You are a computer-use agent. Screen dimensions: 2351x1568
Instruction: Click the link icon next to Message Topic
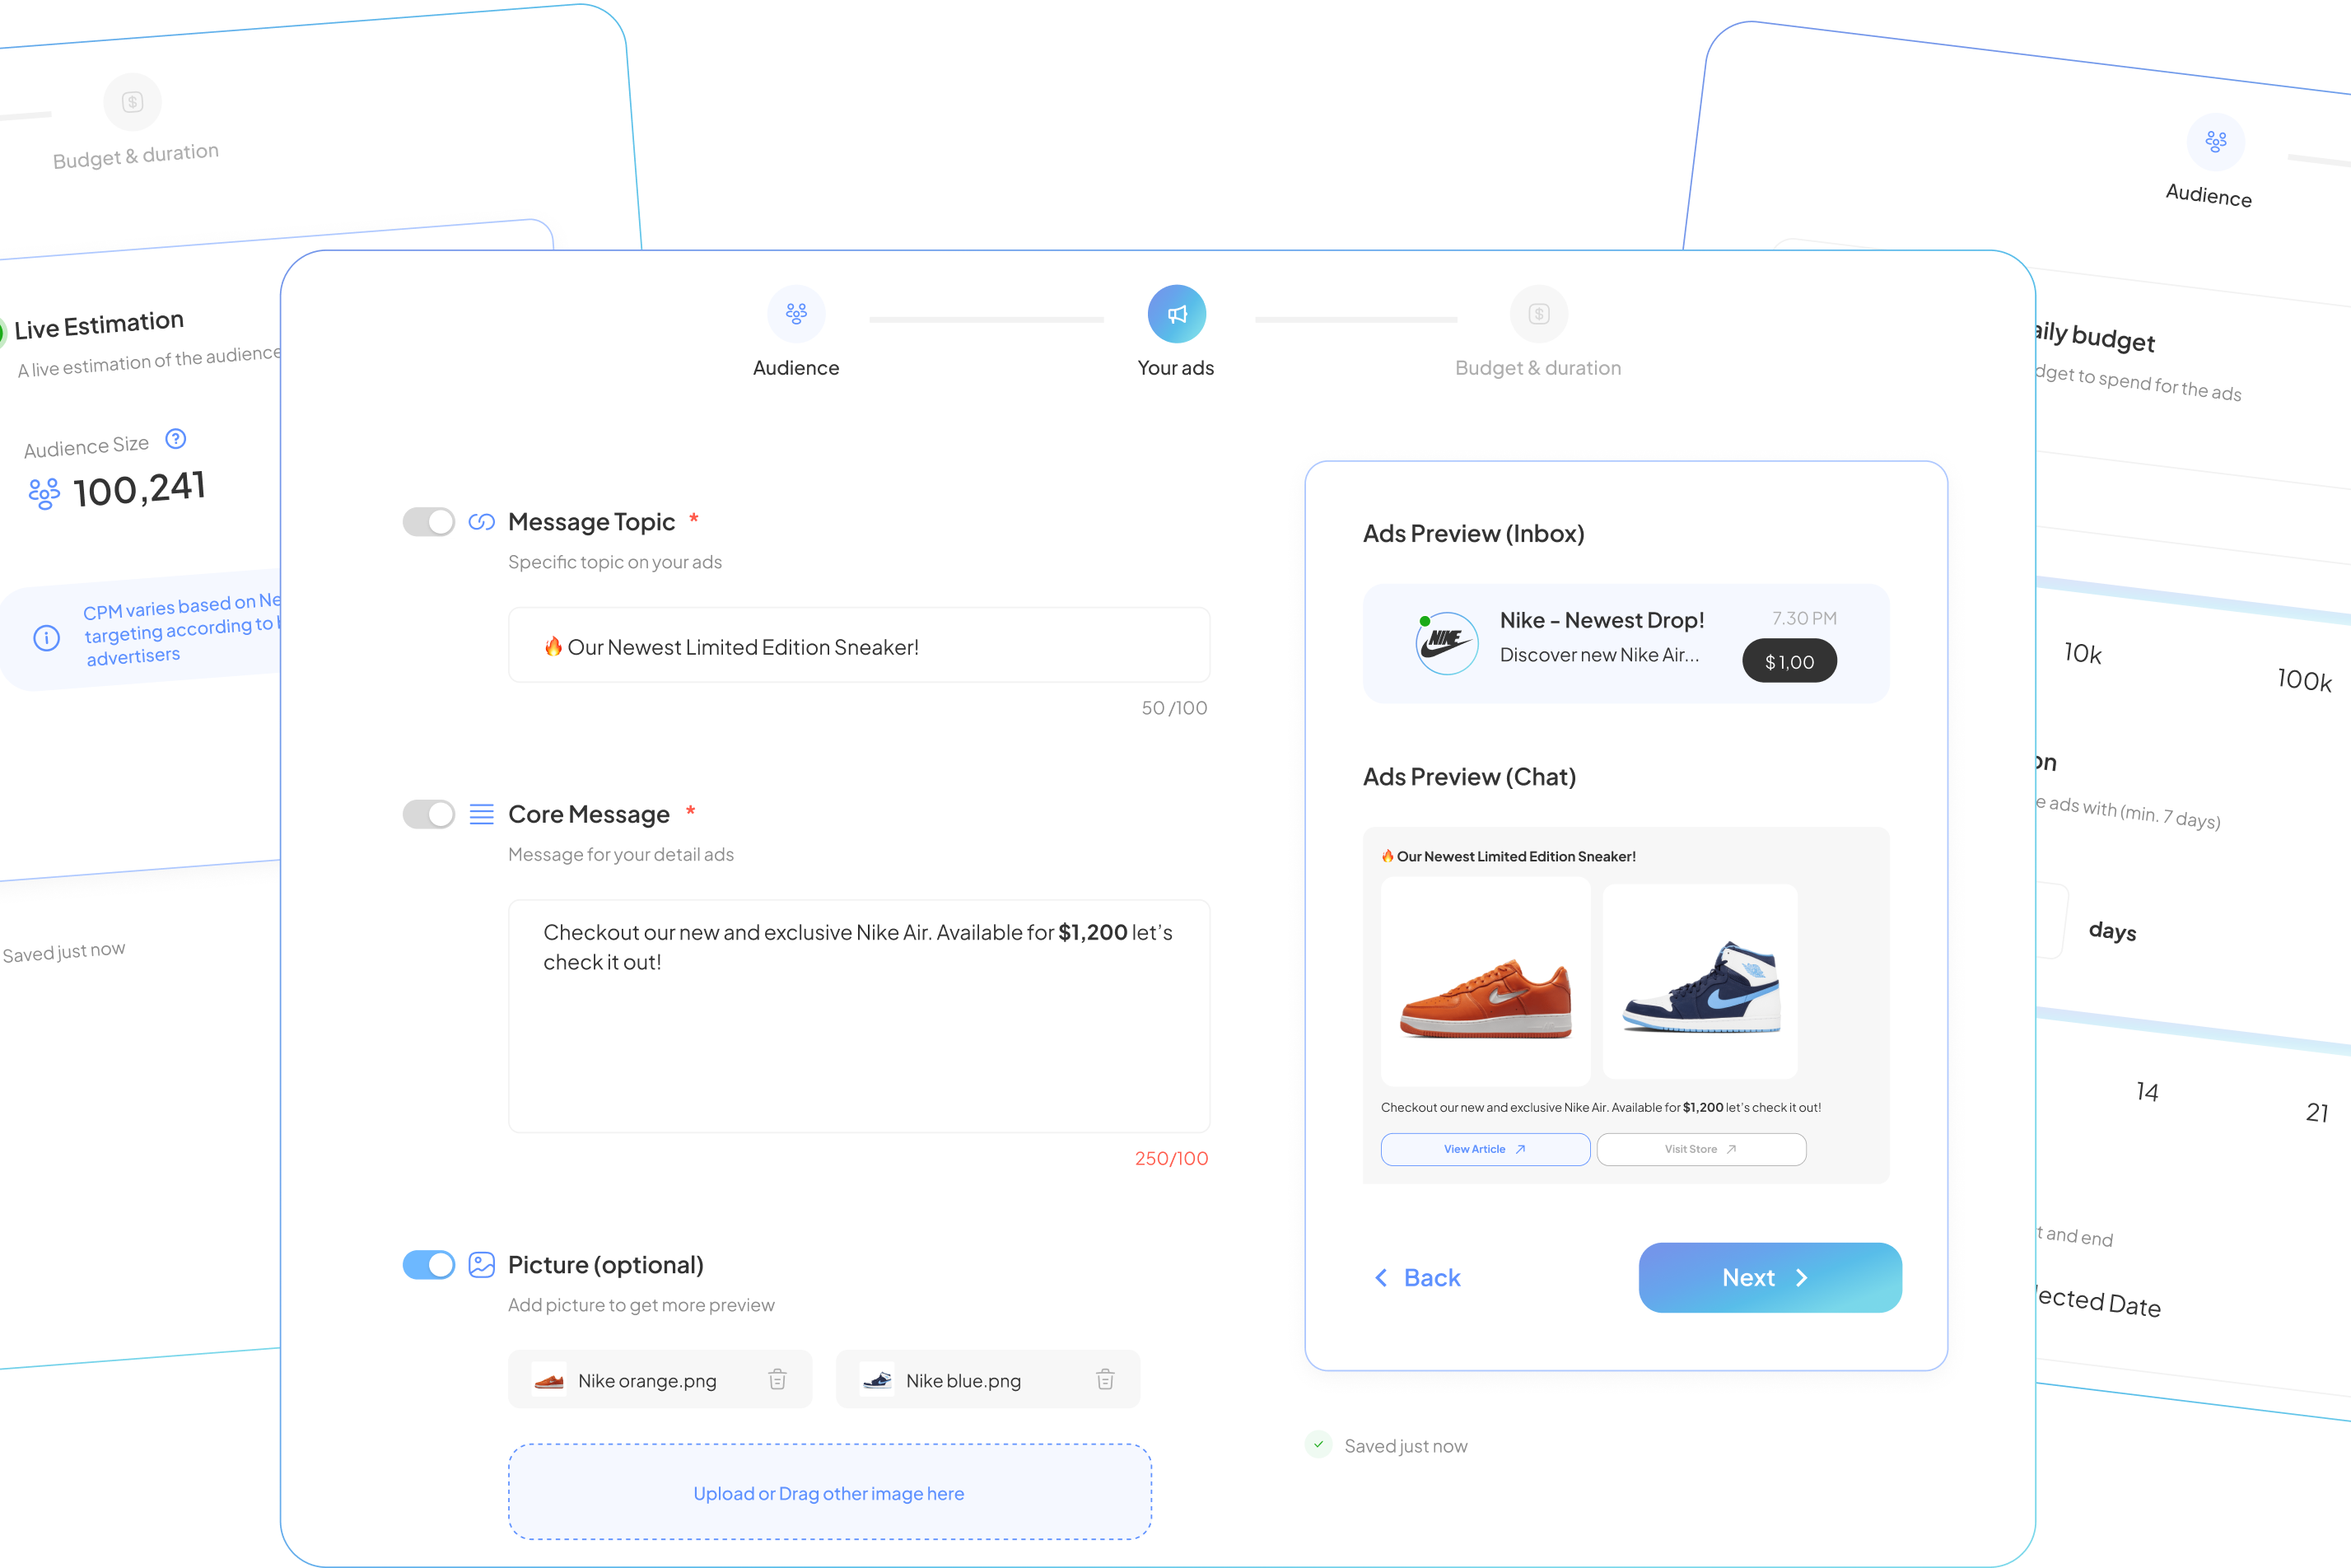tap(483, 521)
